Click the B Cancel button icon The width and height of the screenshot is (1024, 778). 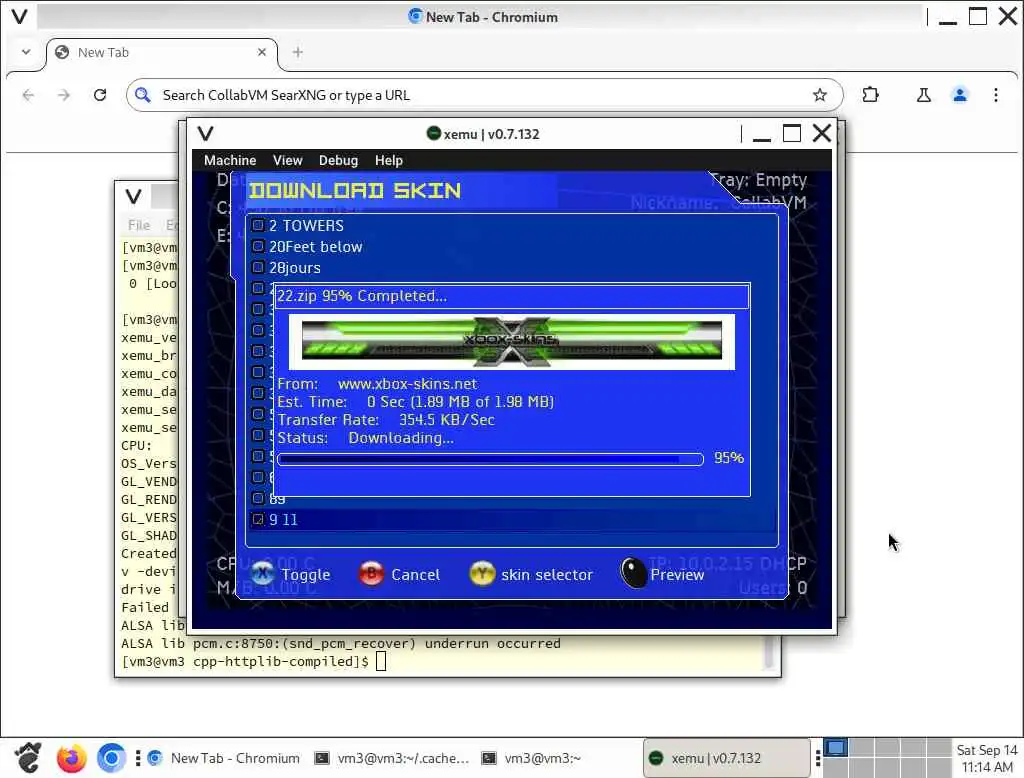point(372,574)
